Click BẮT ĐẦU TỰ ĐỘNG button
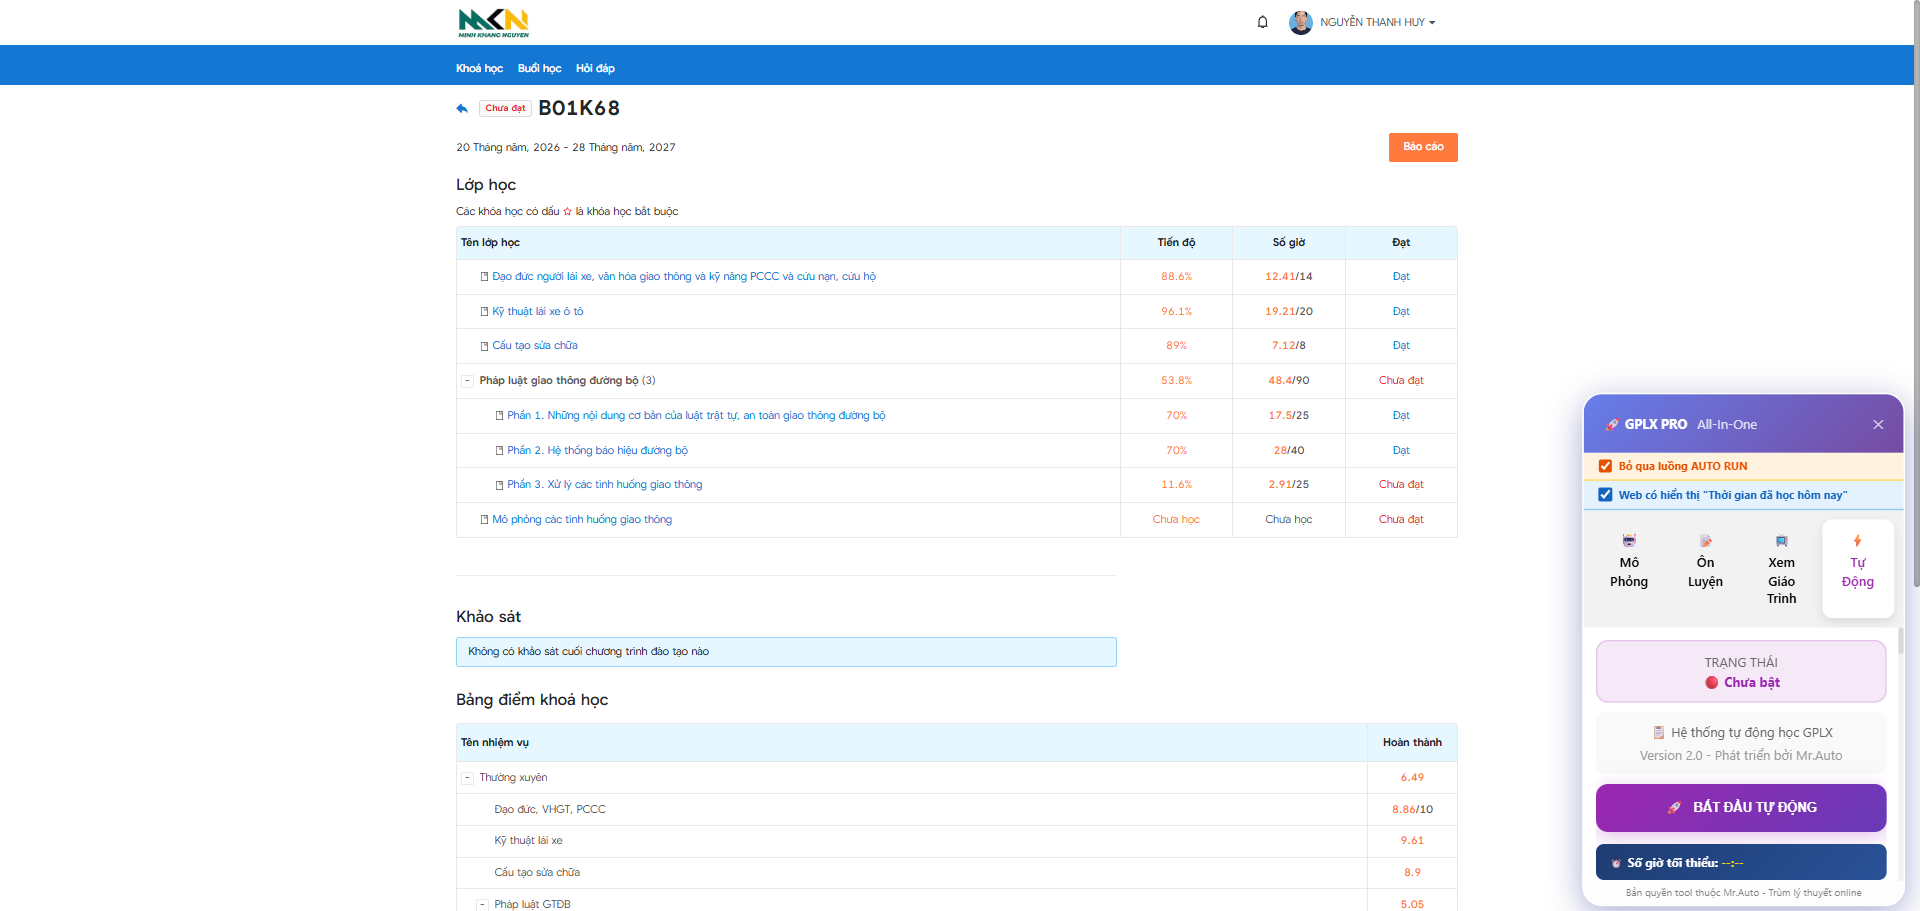Viewport: 1920px width, 911px height. click(1741, 808)
